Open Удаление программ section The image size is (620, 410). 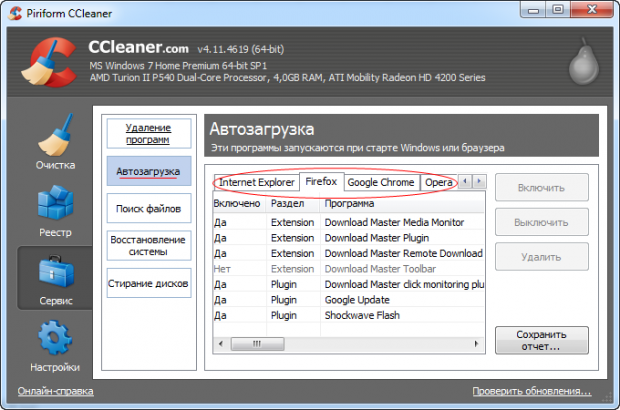pyautogui.click(x=149, y=134)
